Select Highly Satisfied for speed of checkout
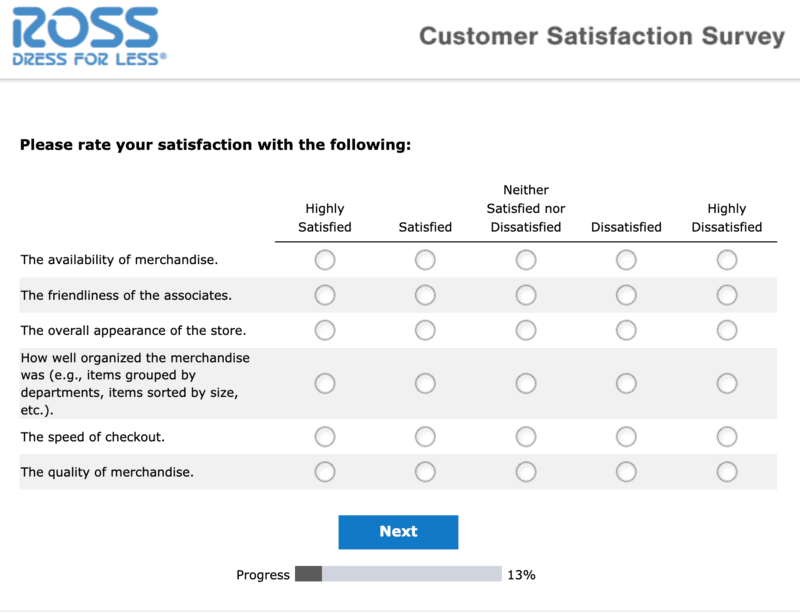Image resolution: width=800 pixels, height=614 pixels. click(325, 436)
